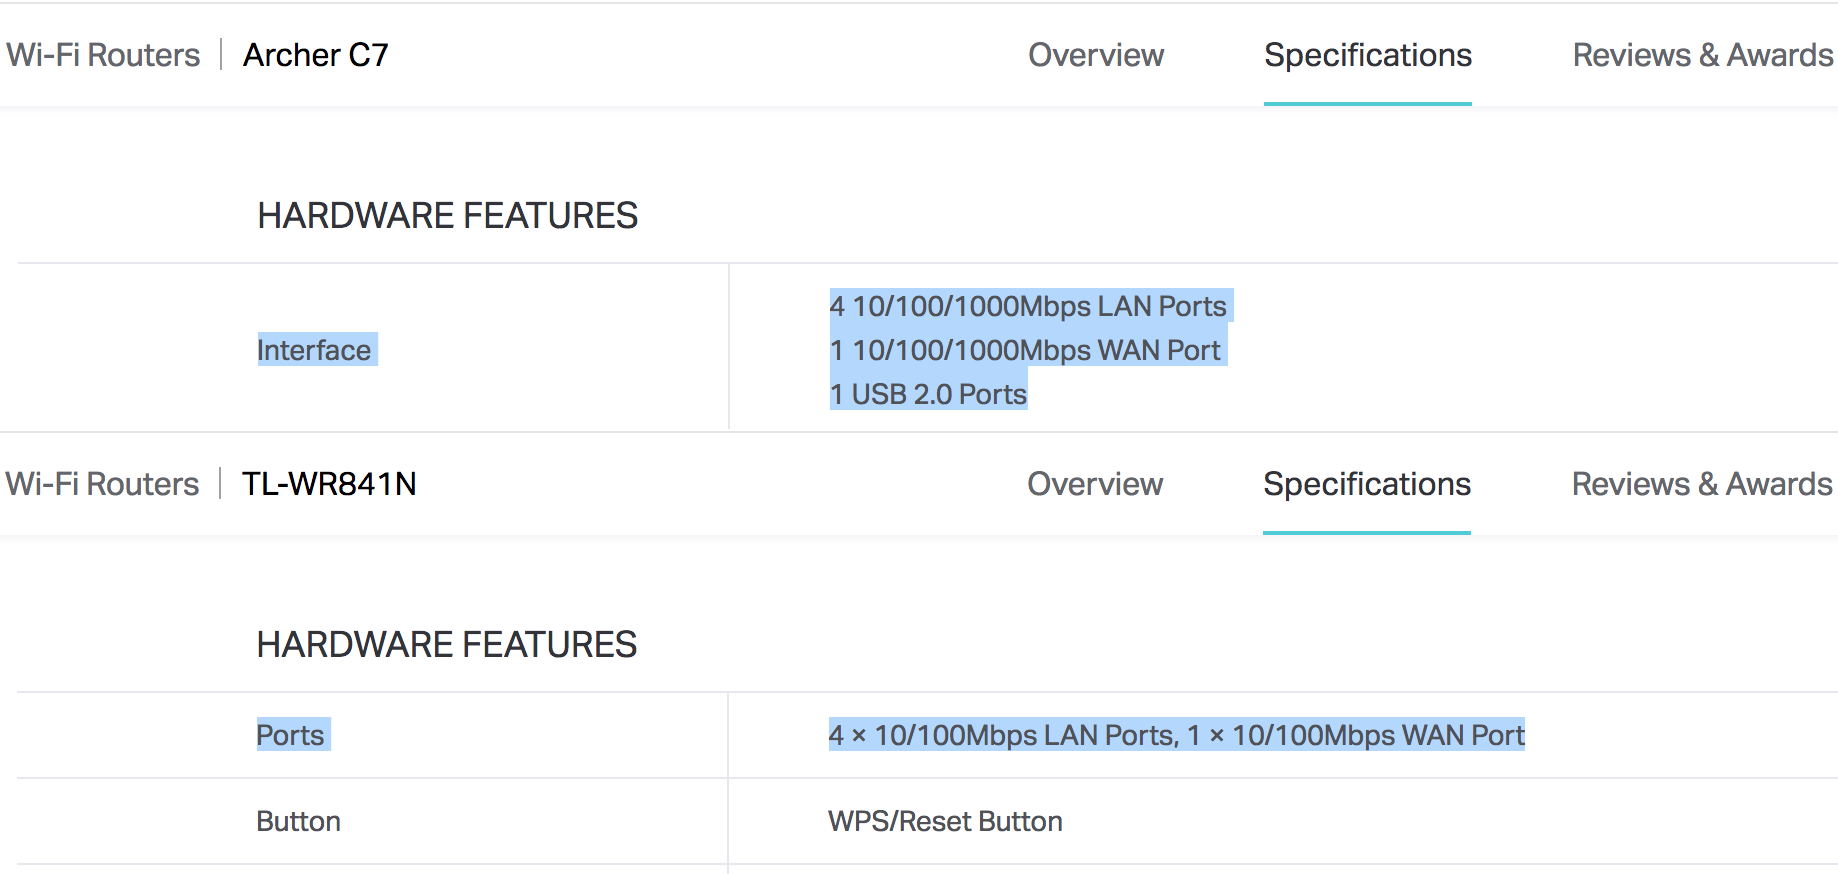
Task: Click Wi-Fi Routers link beside Archer C7
Action: tap(103, 55)
